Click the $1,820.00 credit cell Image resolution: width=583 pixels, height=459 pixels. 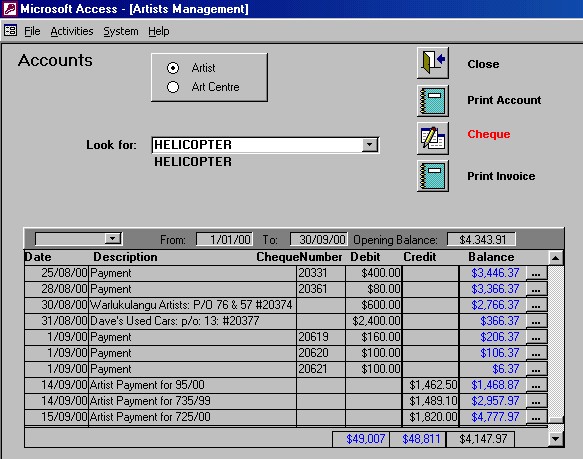tap(431, 417)
